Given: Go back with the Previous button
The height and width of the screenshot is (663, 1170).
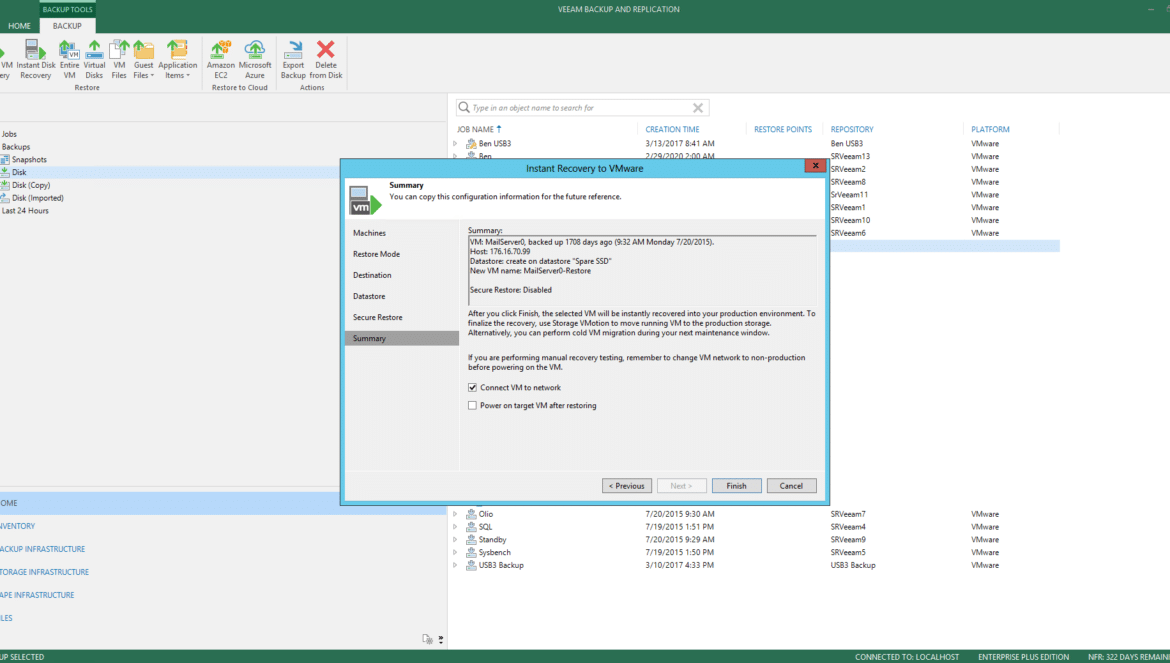Looking at the screenshot, I should point(627,486).
